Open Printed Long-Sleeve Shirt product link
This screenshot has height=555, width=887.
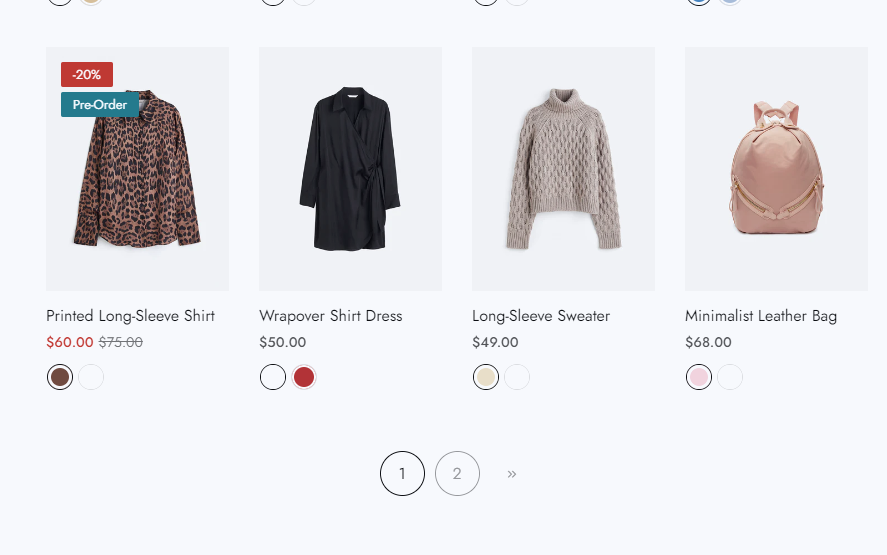[x=130, y=316]
